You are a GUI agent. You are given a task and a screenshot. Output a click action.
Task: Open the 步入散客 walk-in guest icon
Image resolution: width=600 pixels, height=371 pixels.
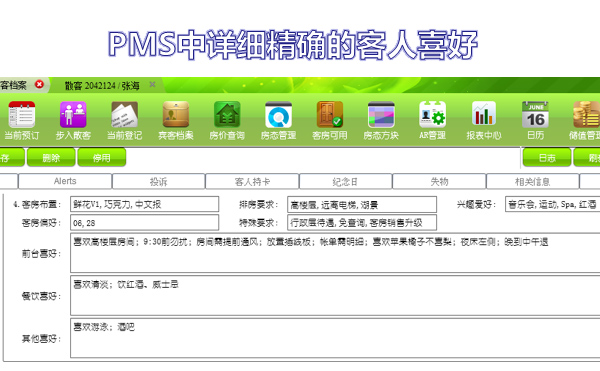(x=73, y=115)
